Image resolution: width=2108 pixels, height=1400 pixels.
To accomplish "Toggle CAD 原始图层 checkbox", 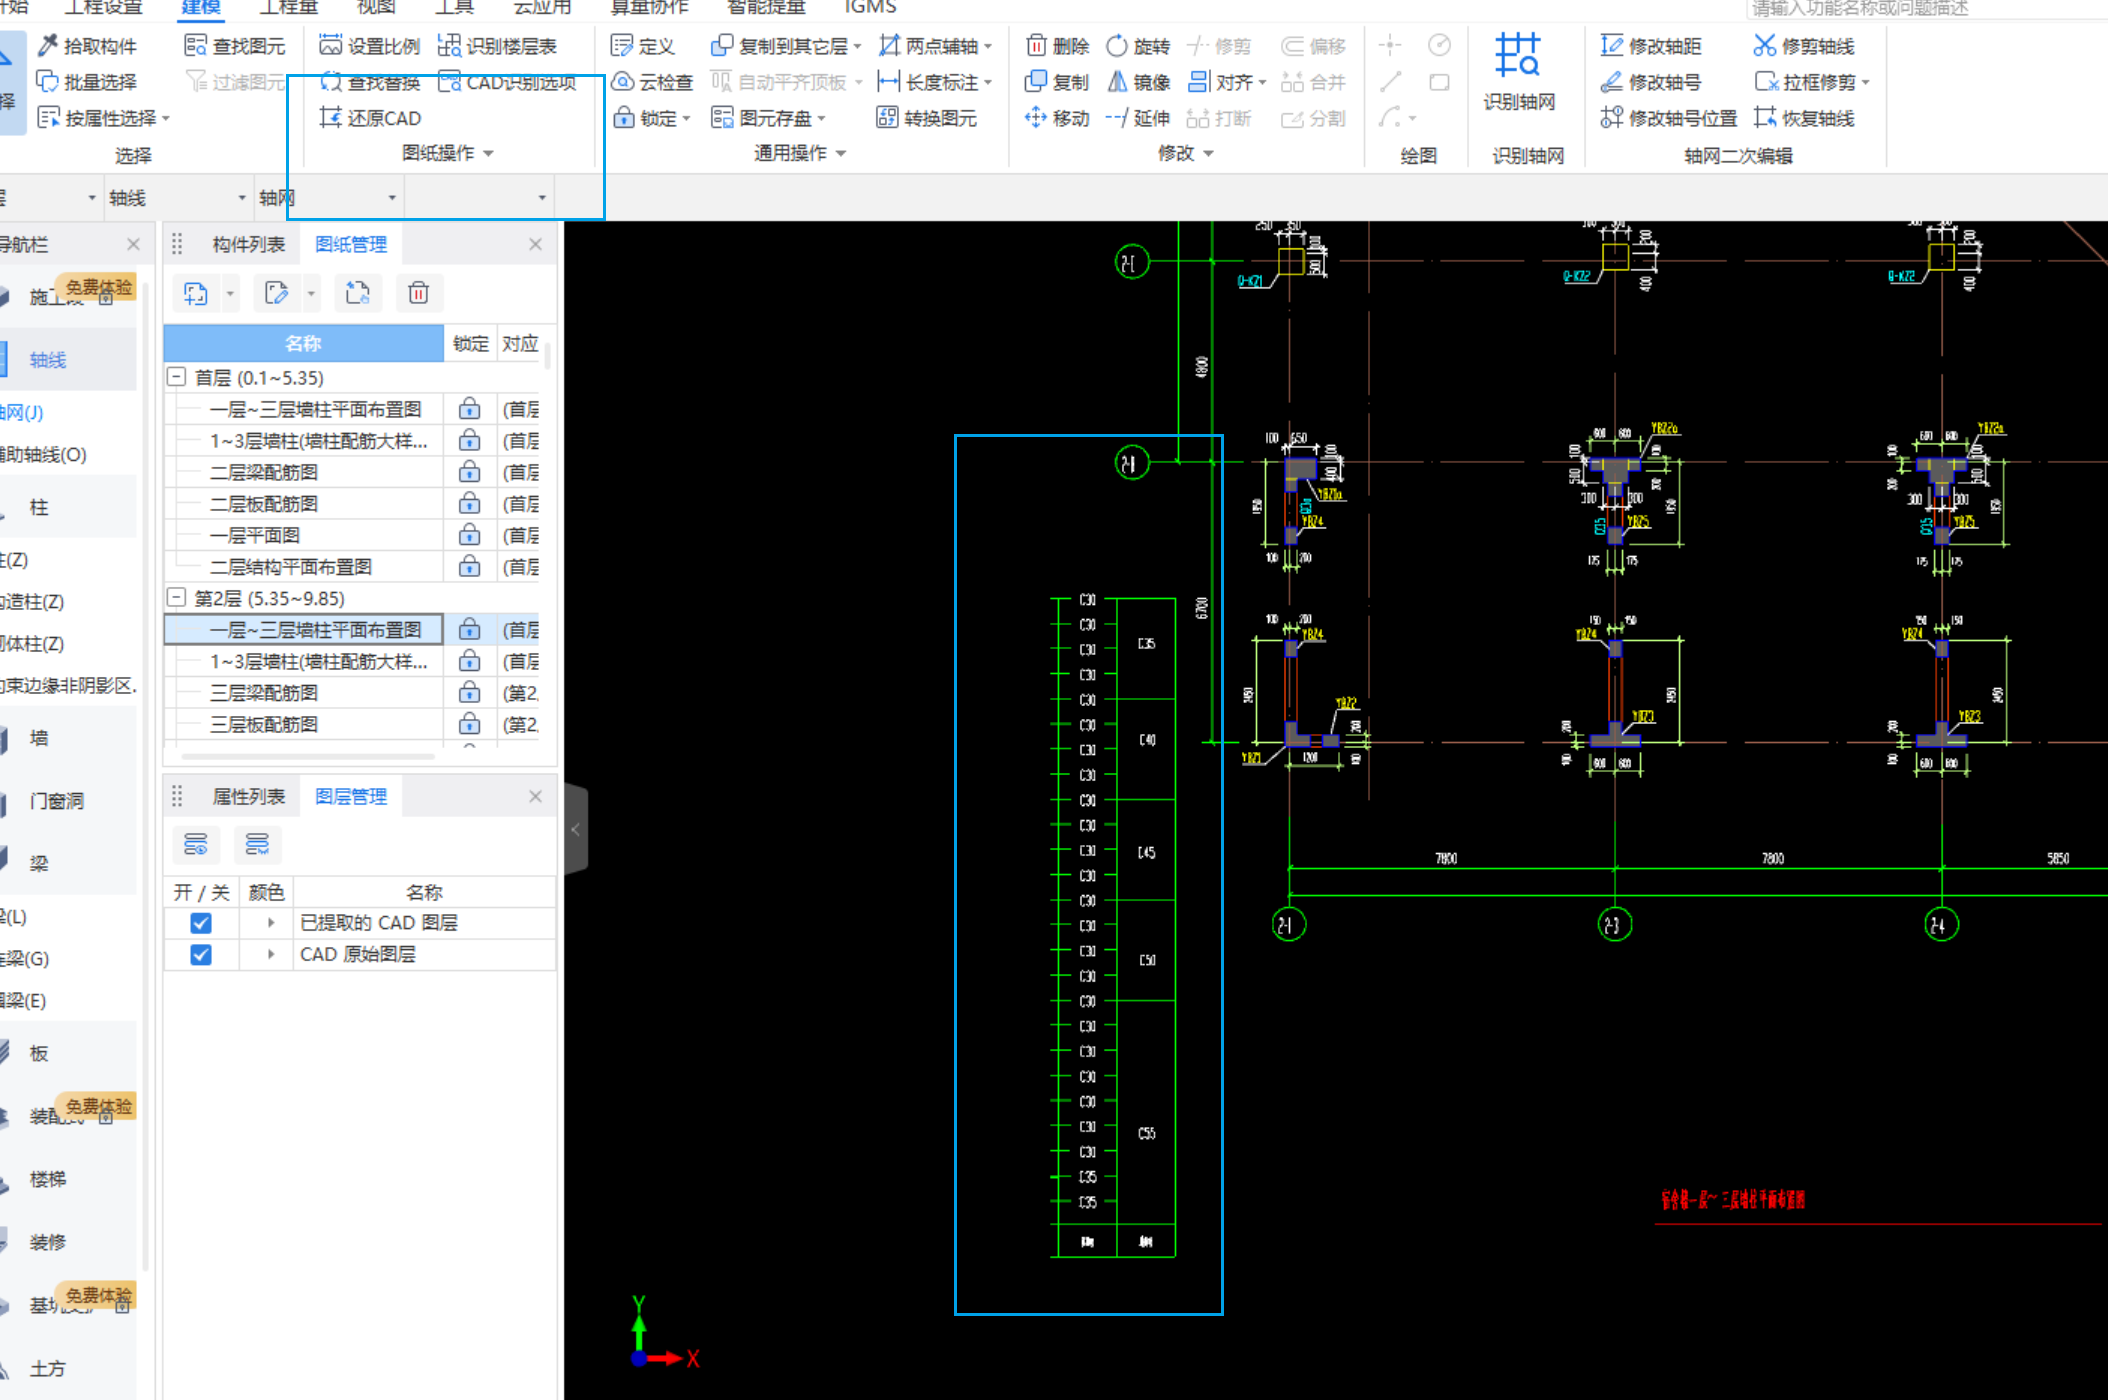I will pos(201,955).
